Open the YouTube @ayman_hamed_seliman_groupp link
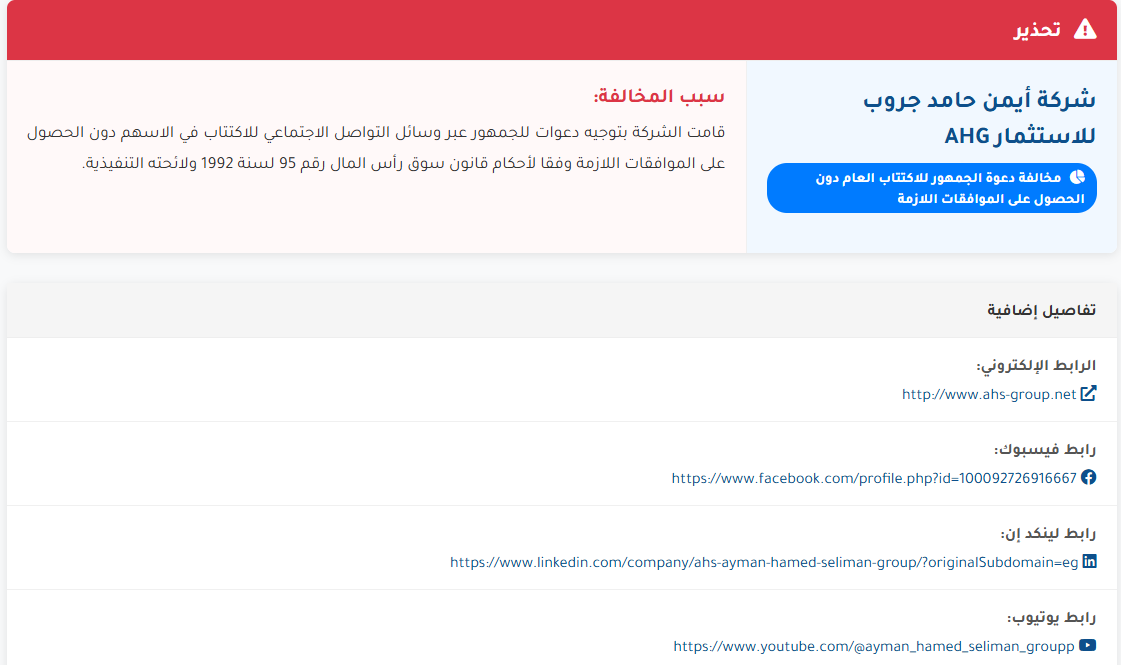The height and width of the screenshot is (665, 1121). pyautogui.click(x=874, y=646)
